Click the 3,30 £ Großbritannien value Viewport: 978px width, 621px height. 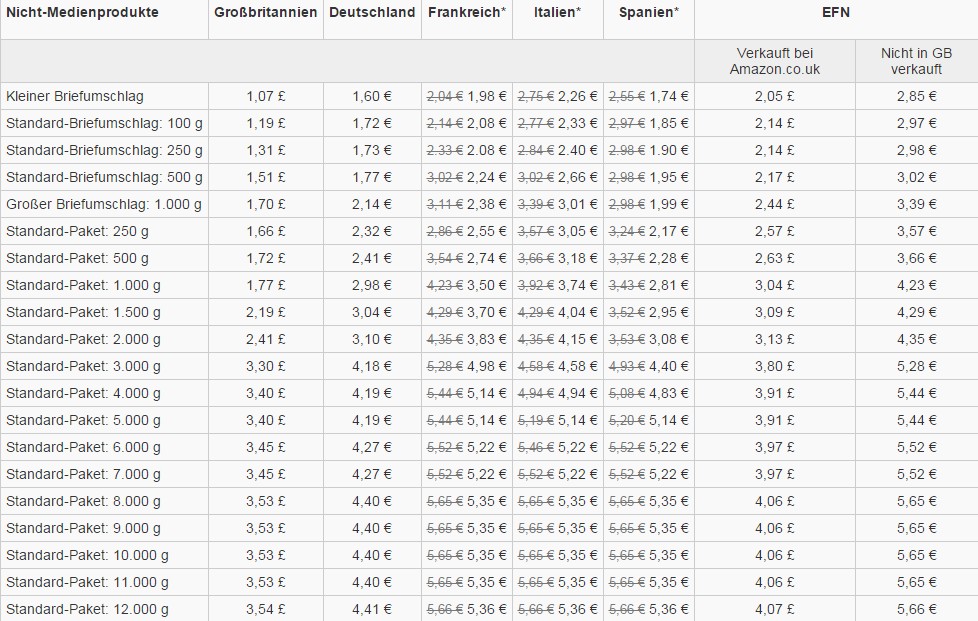266,366
